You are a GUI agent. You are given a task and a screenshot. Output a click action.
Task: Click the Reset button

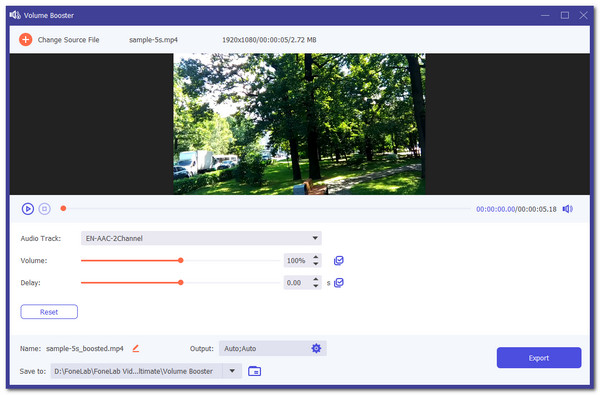coord(49,312)
